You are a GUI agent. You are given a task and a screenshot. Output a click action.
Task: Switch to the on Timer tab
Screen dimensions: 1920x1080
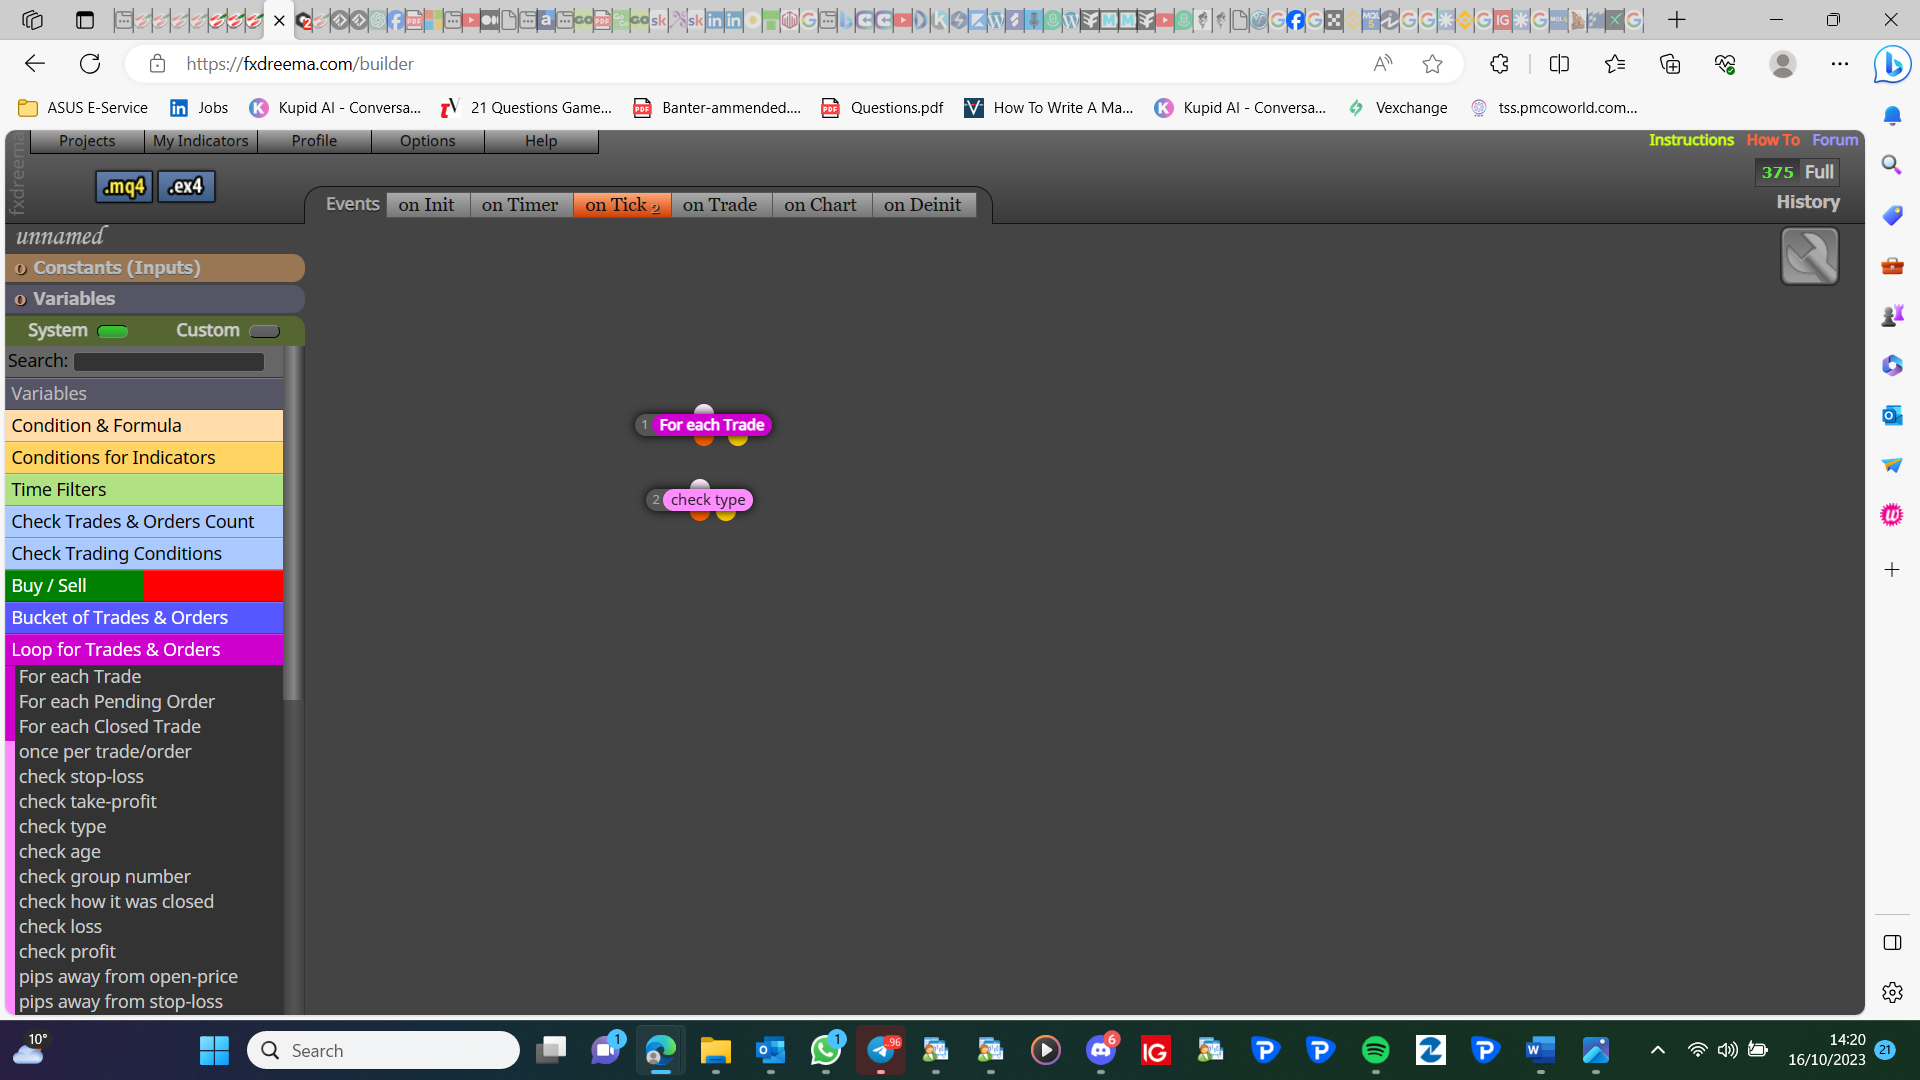(x=520, y=205)
